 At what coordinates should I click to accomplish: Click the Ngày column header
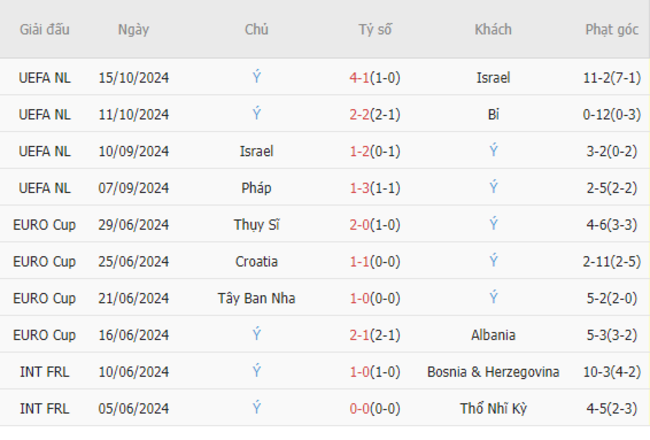pos(133,30)
